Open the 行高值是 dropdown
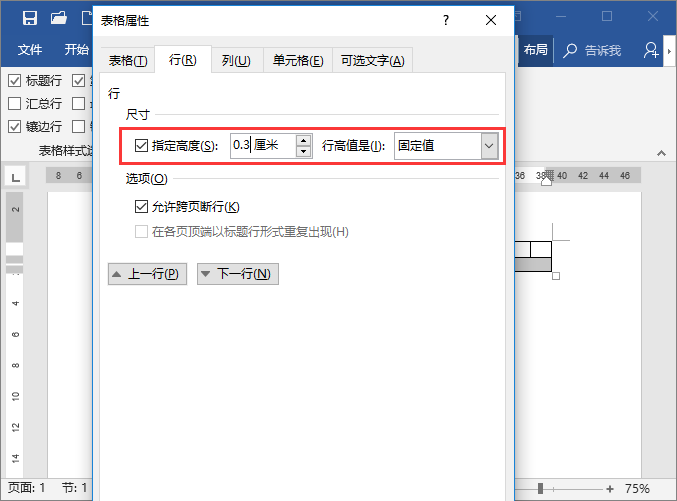 [489, 146]
